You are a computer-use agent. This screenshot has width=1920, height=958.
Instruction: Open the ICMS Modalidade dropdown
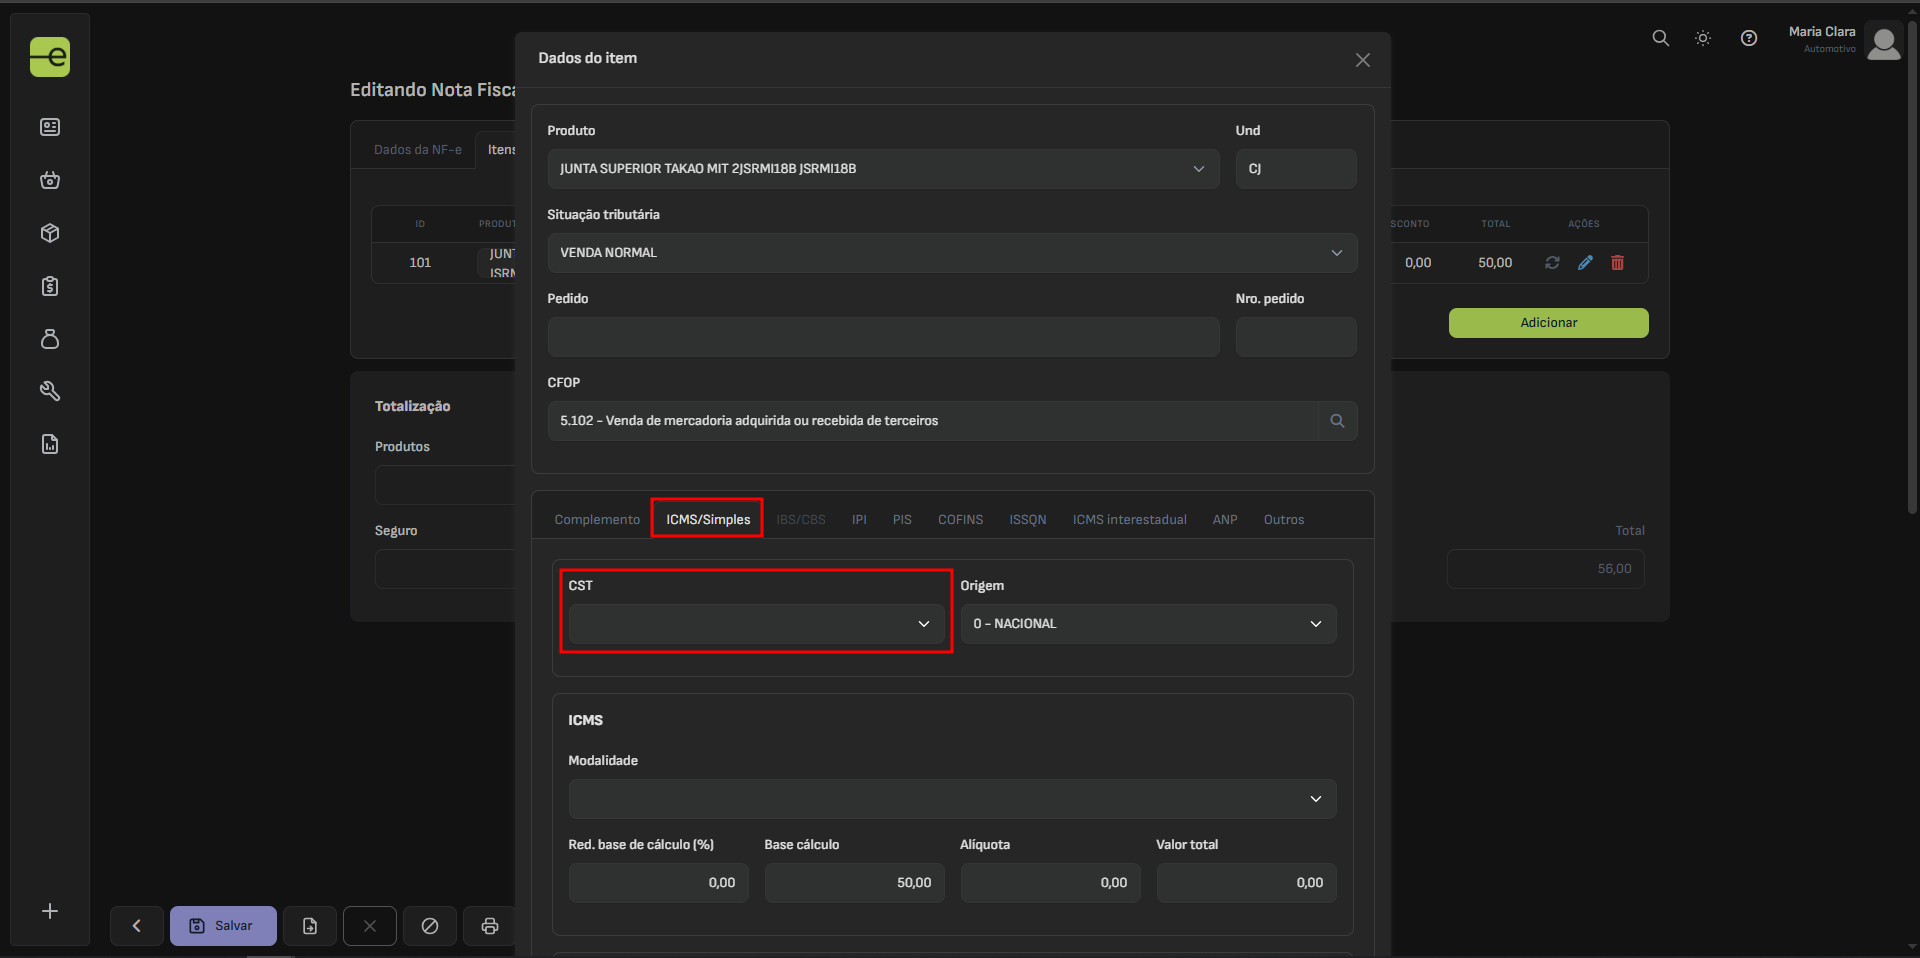click(951, 799)
